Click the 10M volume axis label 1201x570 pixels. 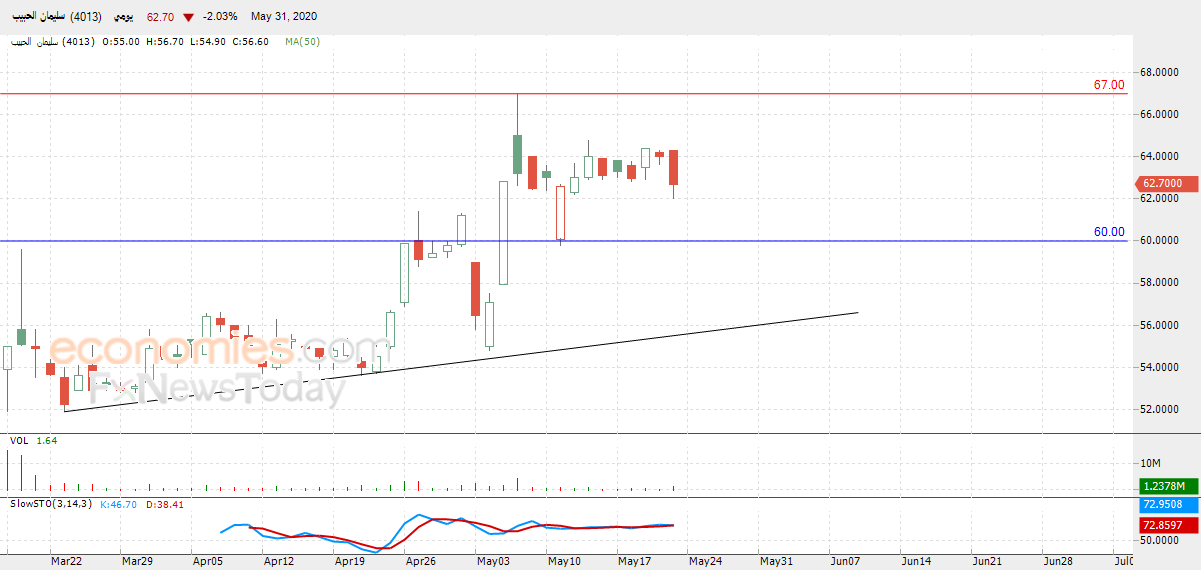click(1151, 464)
